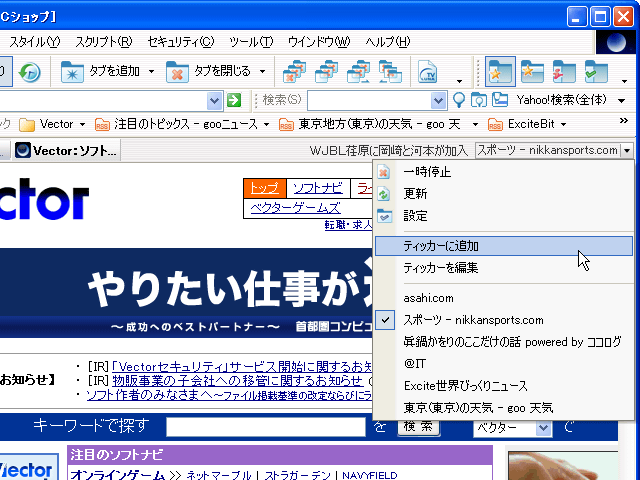Image resolution: width=640 pixels, height=480 pixels.
Task: Open the 物販事業の子会社への移管 link
Action: [237, 381]
